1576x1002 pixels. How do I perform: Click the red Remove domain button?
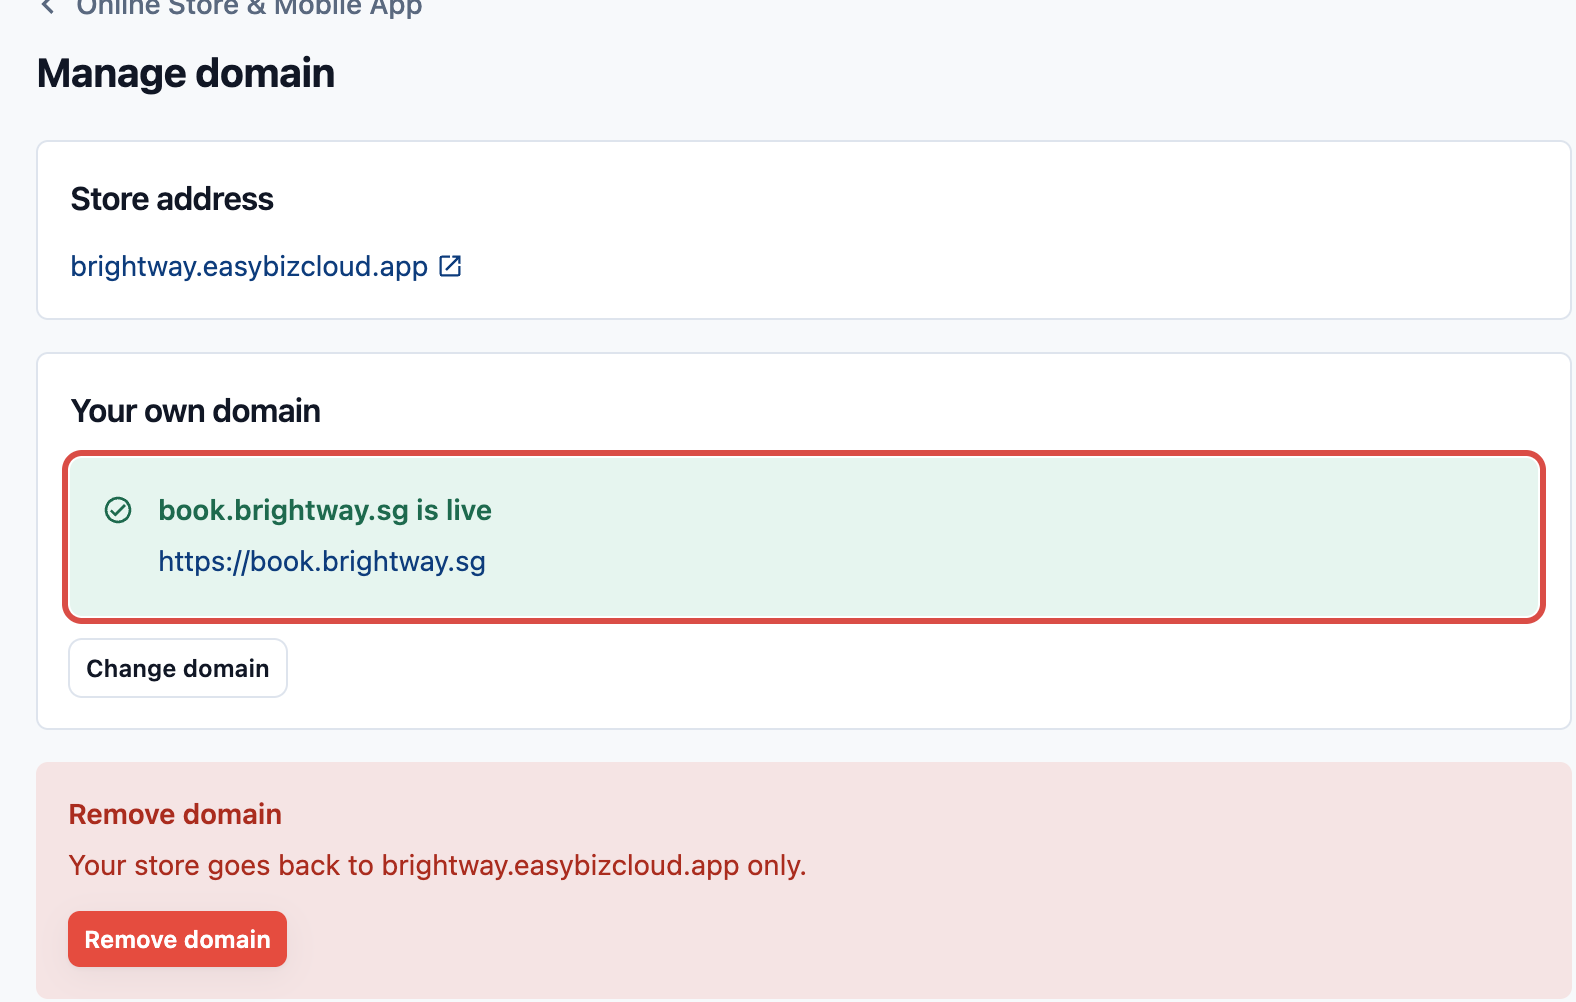click(177, 939)
